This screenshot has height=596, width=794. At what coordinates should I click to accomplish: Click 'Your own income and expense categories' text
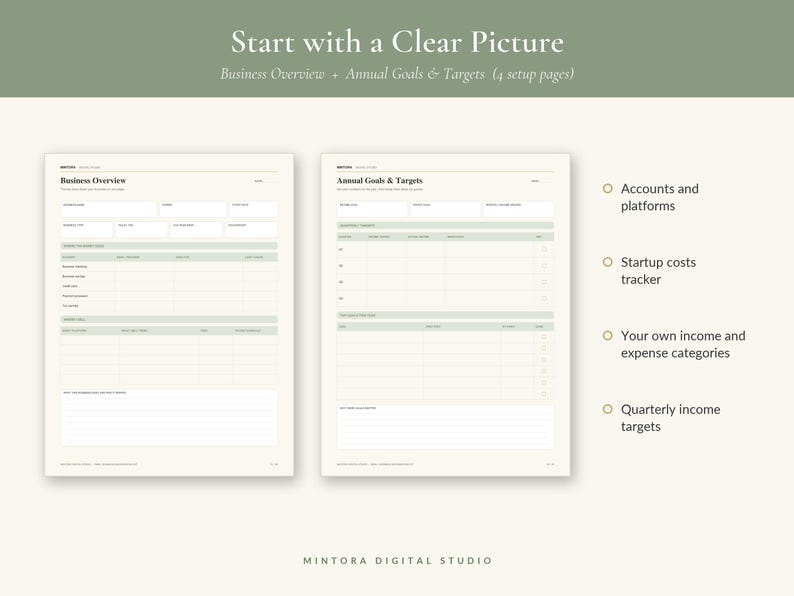[683, 344]
